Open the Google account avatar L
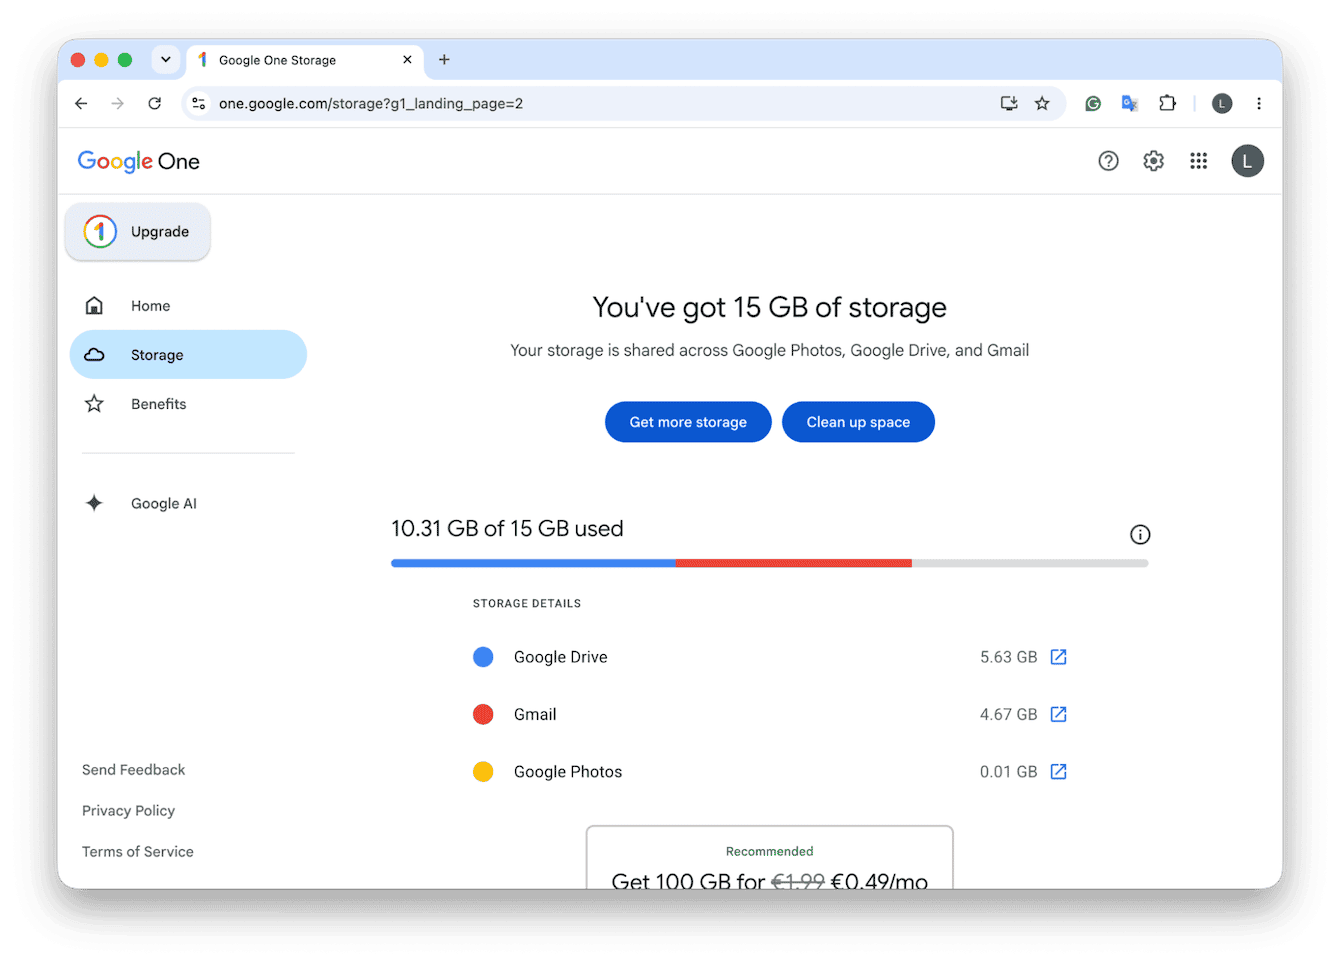The height and width of the screenshot is (965, 1340). tap(1247, 161)
